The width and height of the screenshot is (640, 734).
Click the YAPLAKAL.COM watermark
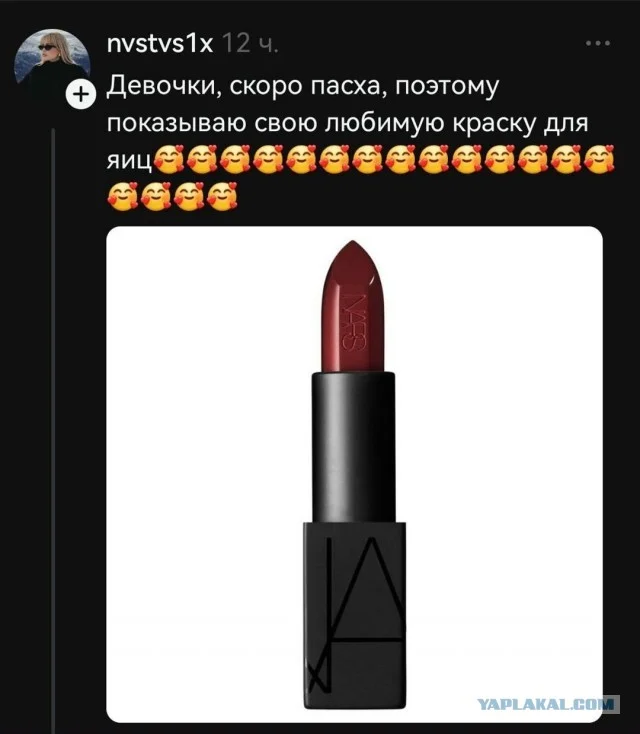[x=547, y=704]
